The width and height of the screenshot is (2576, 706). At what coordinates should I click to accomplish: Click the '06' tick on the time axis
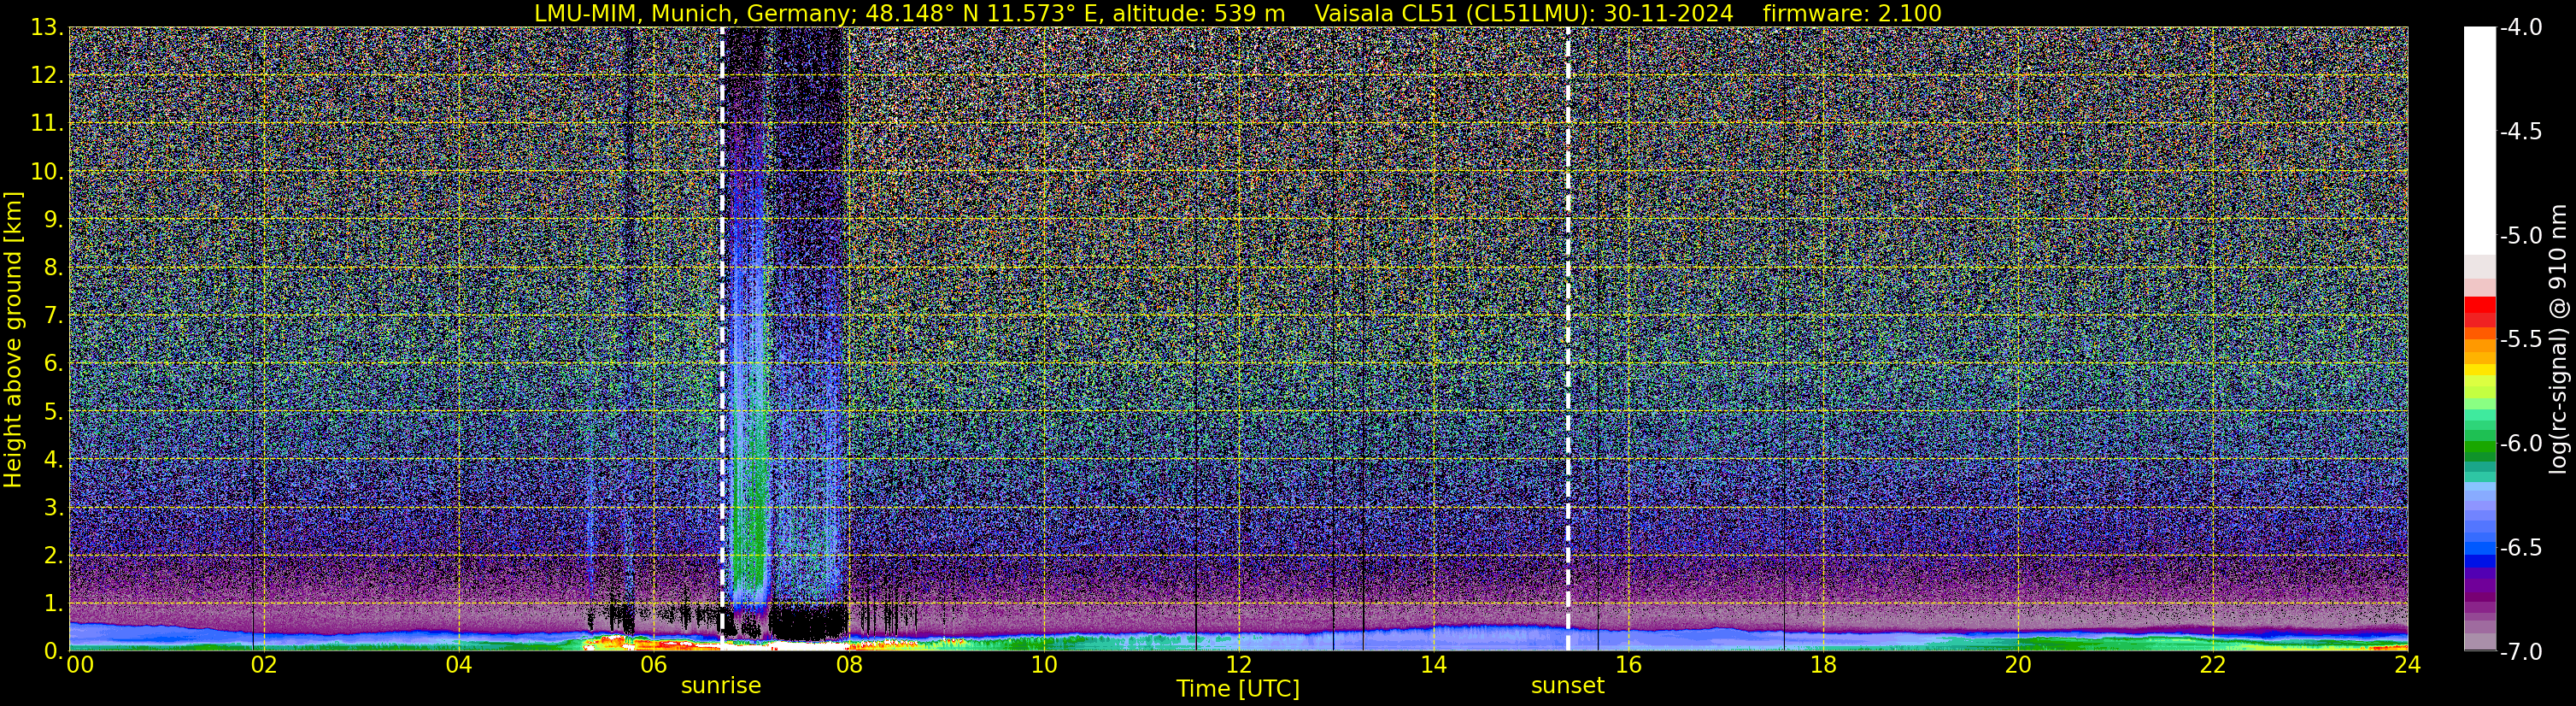pyautogui.click(x=653, y=664)
